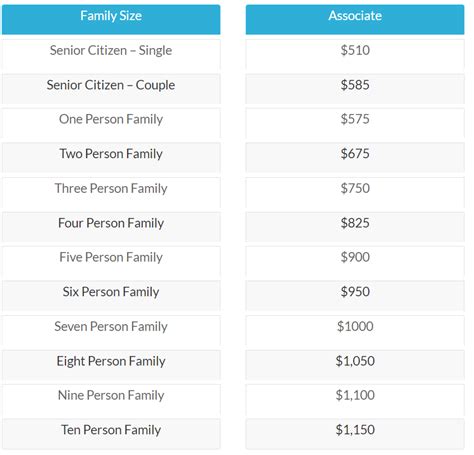The height and width of the screenshot is (455, 474).
Task: Click the Ten Person Family cell
Action: pyautogui.click(x=111, y=434)
